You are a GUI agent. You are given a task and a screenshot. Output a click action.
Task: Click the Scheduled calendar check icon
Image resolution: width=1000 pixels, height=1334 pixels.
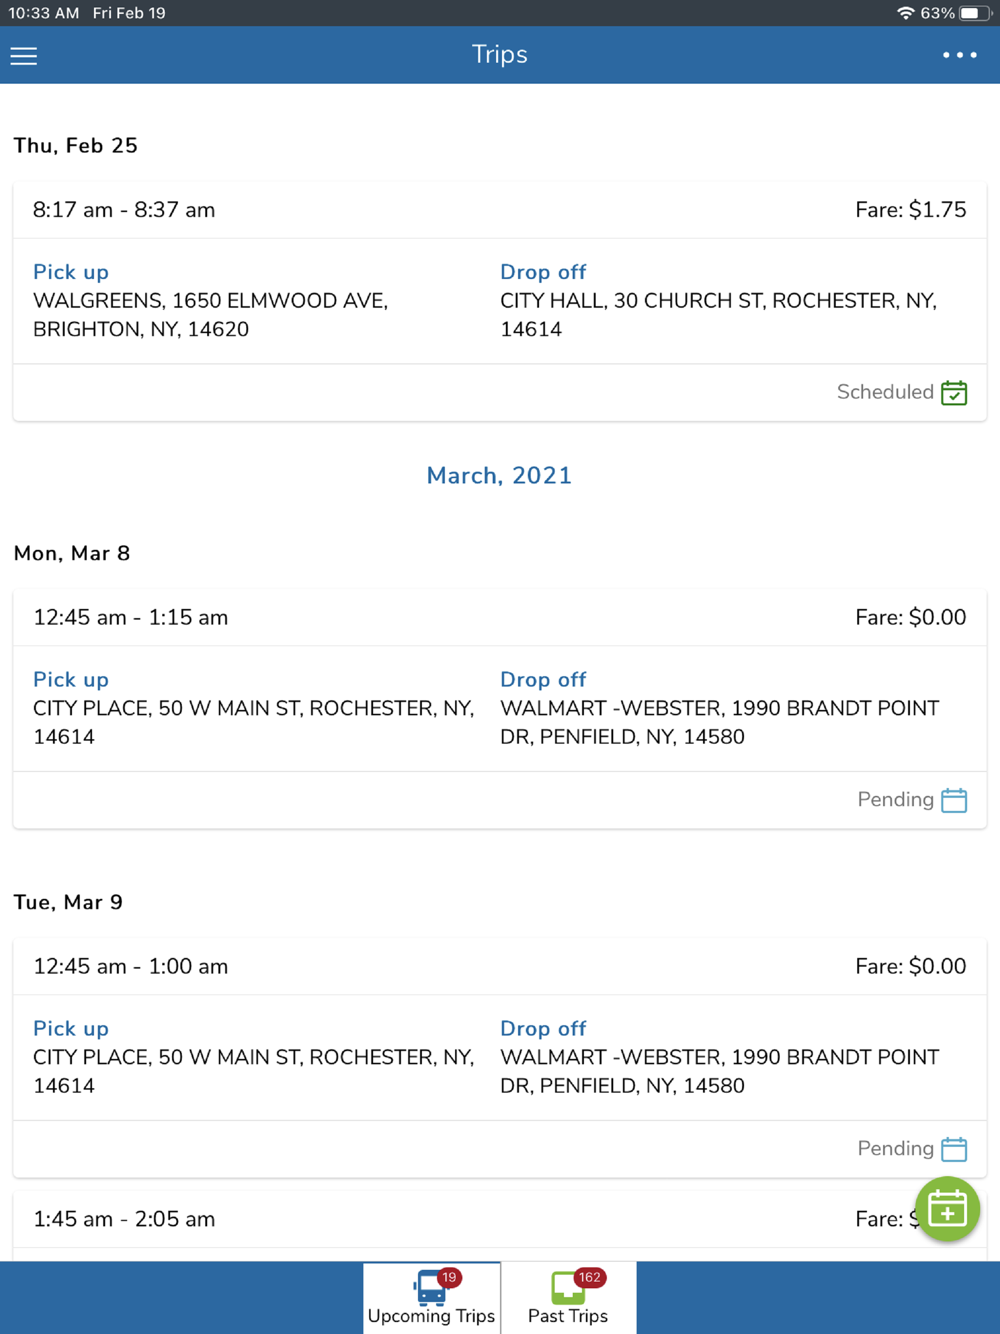click(954, 393)
